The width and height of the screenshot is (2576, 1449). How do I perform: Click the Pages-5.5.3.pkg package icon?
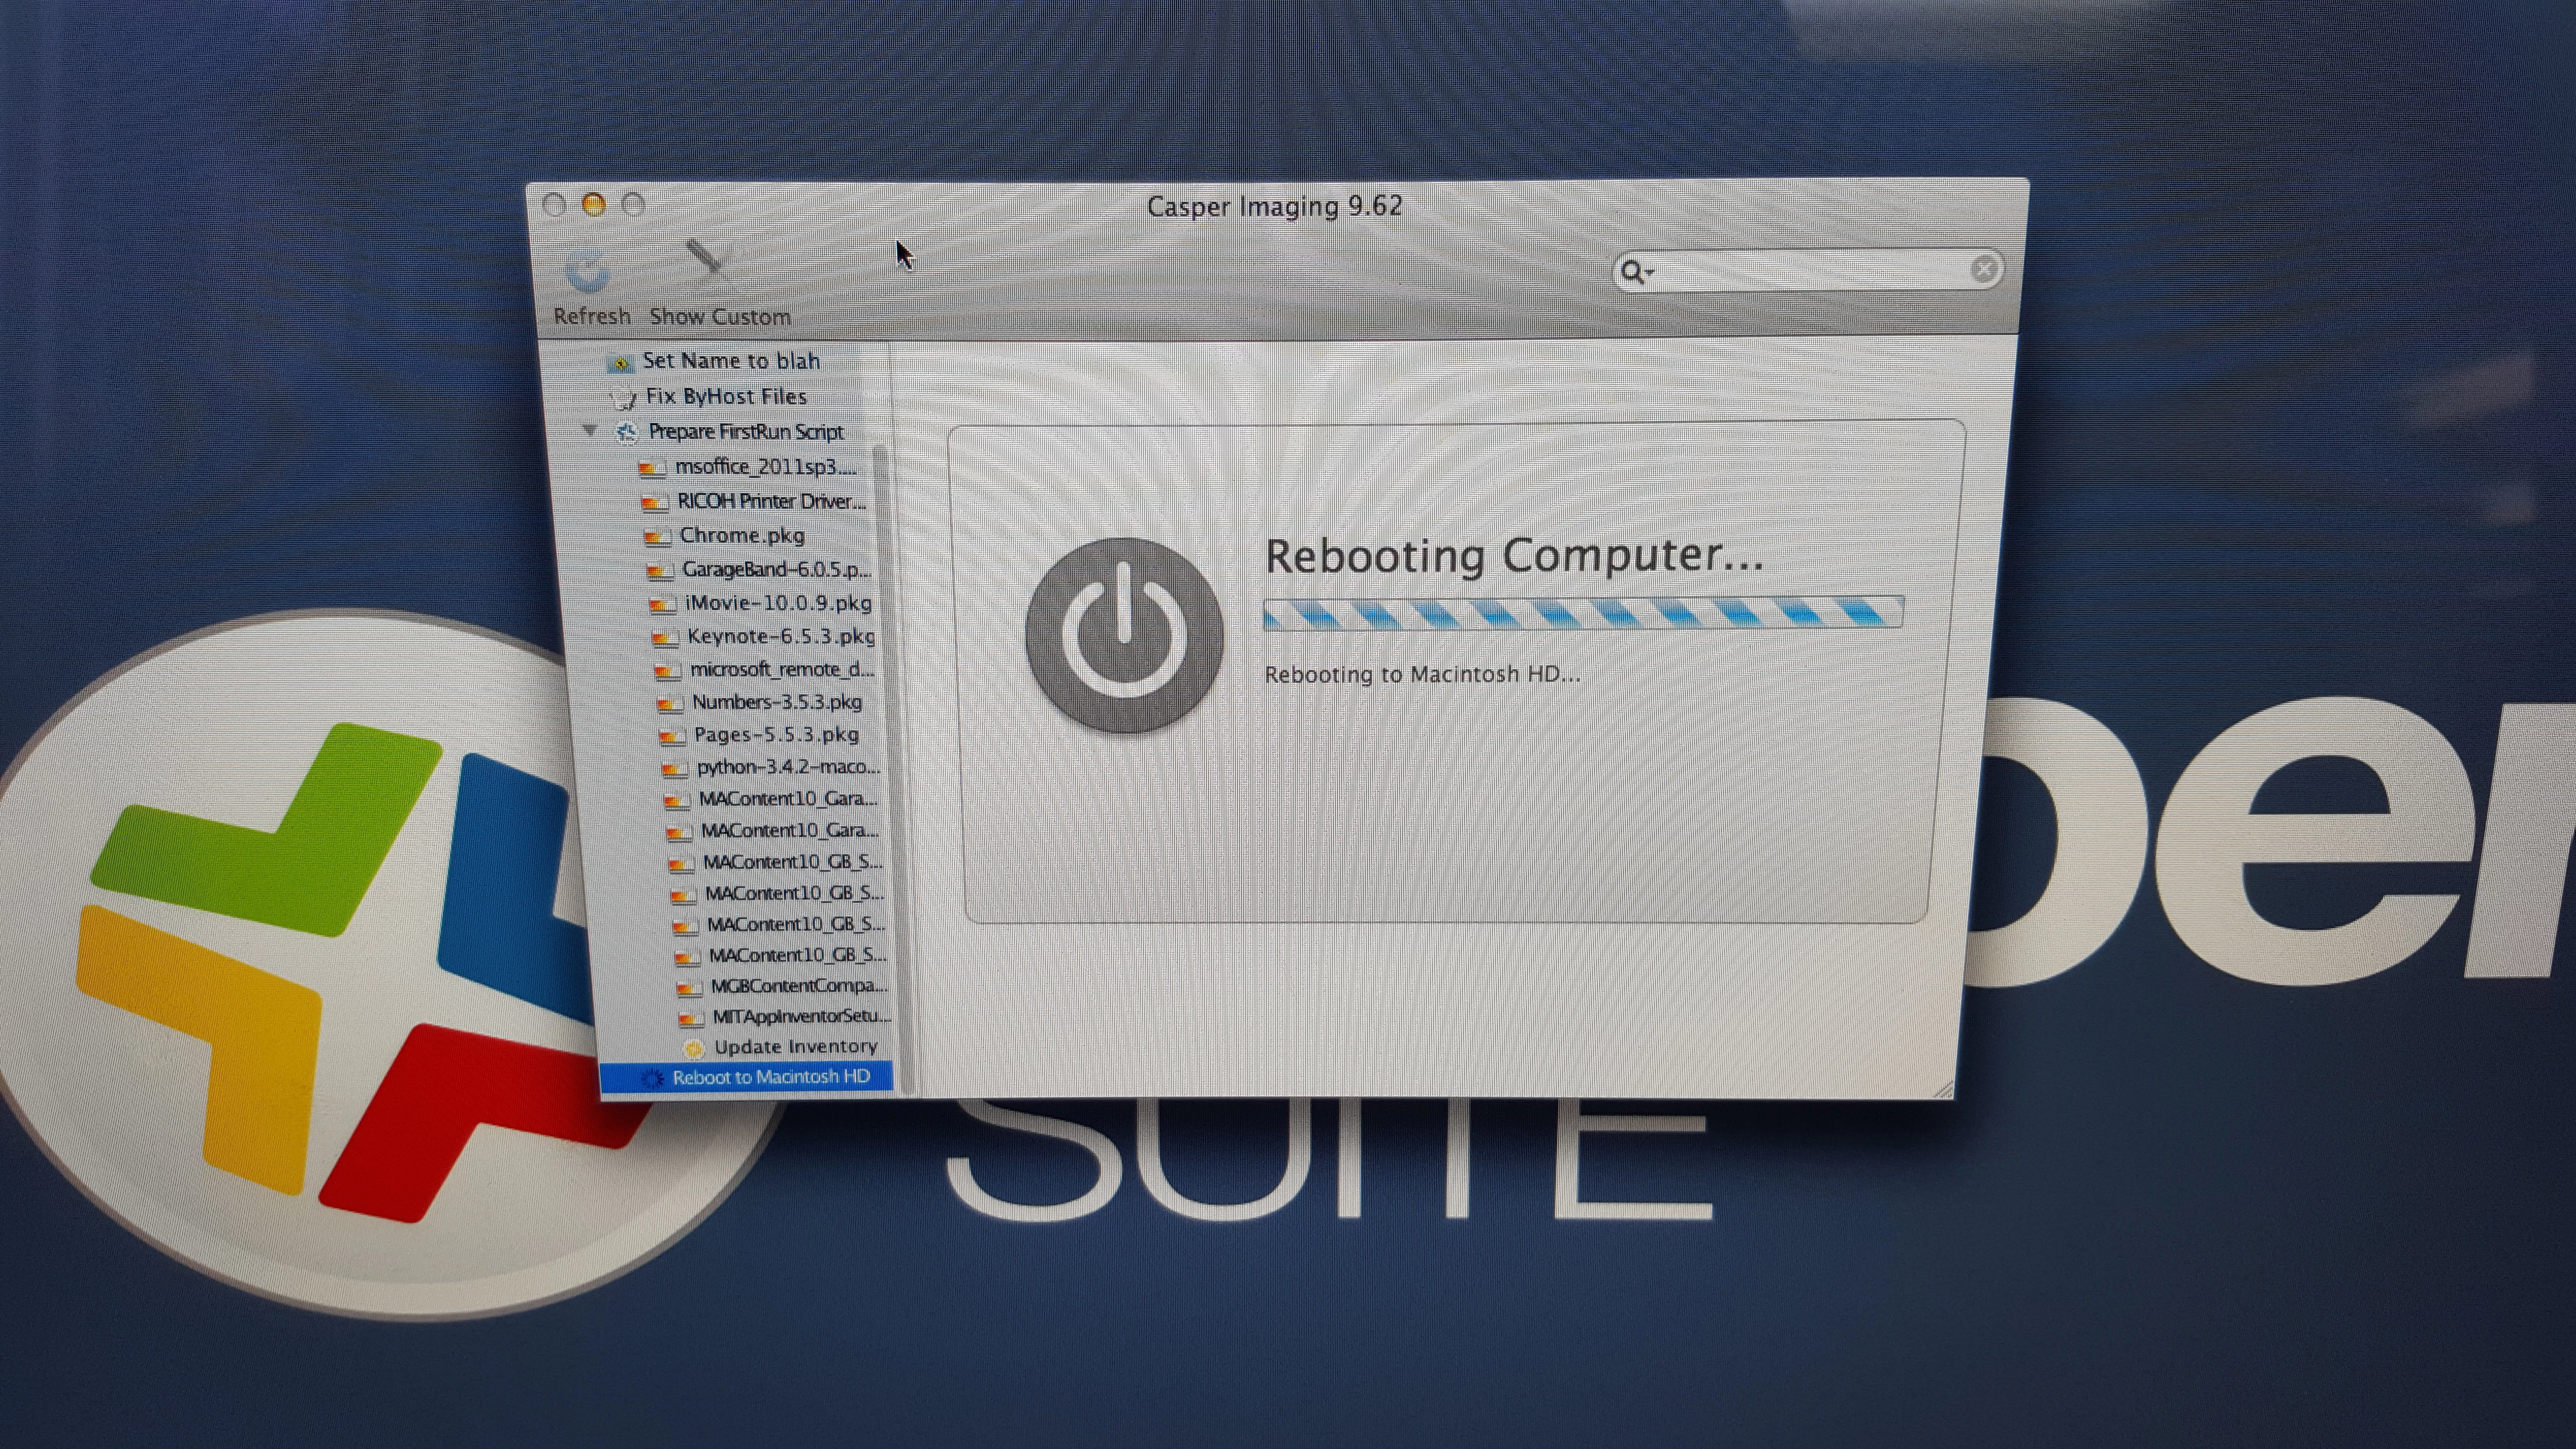(672, 736)
